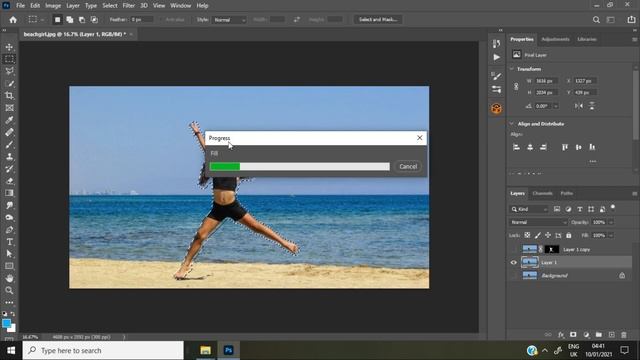The image size is (640, 360).
Task: Toggle visibility of Layer 1
Action: coord(513,262)
